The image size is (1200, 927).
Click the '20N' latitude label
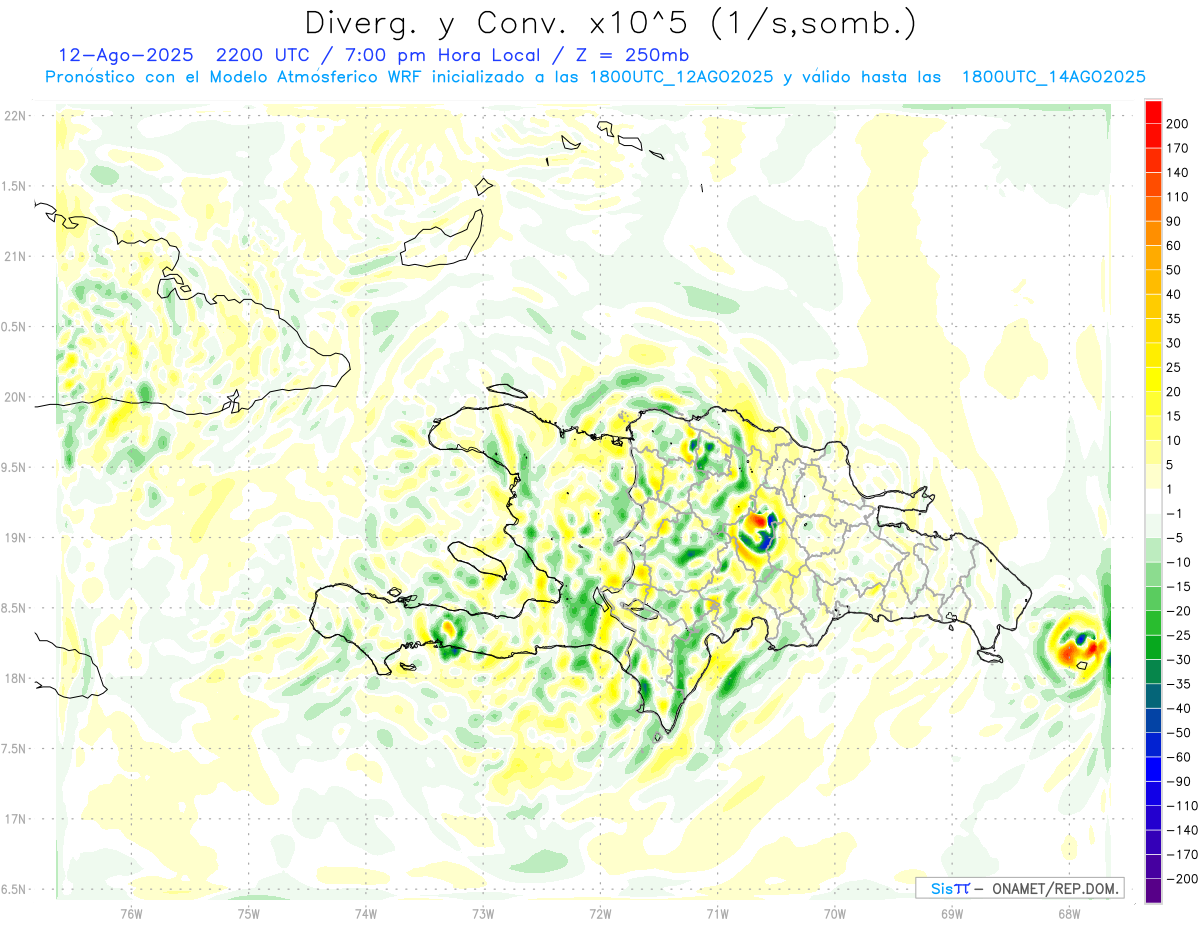click(x=15, y=397)
